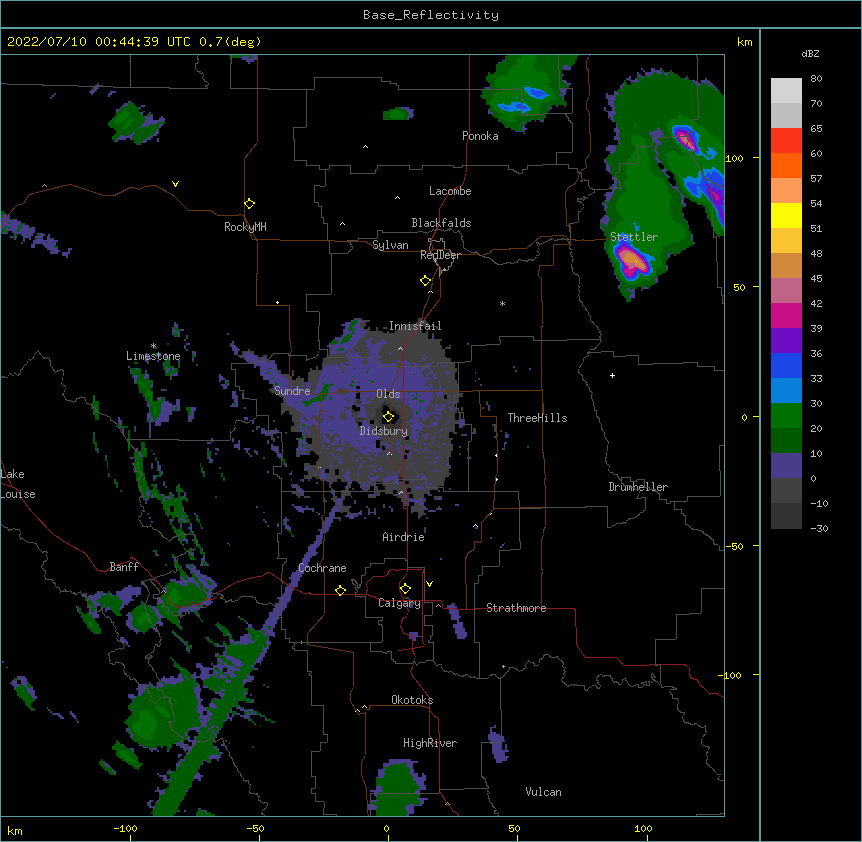Select the Olds city label
The height and width of the screenshot is (842, 862).
(388, 394)
